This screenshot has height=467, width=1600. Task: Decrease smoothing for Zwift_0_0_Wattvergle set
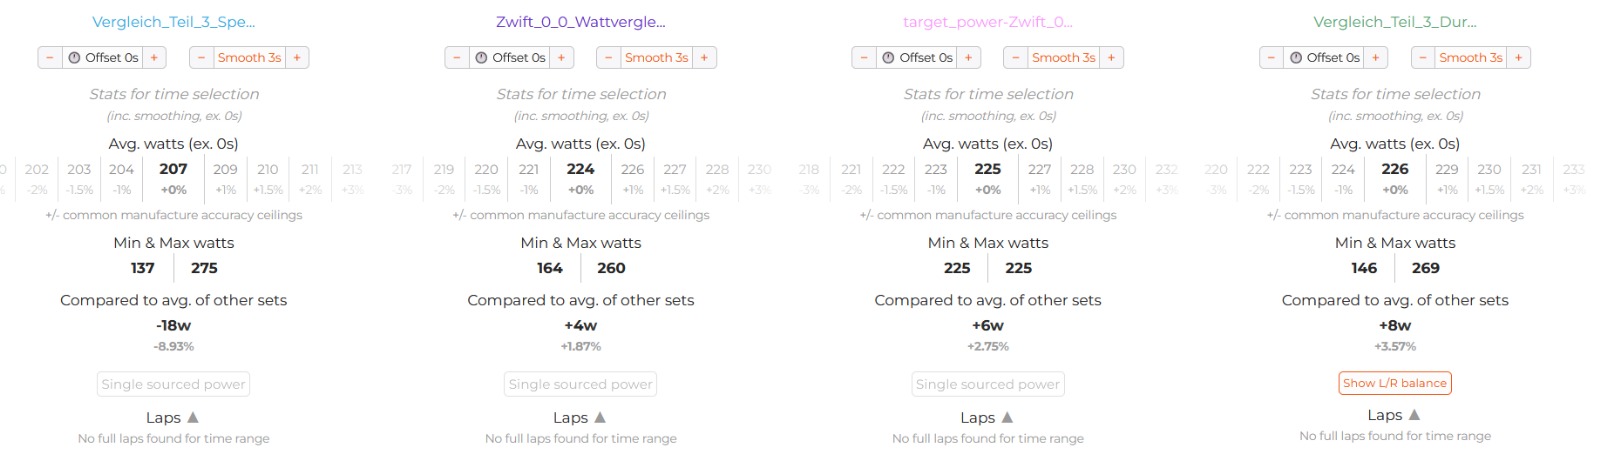(608, 58)
